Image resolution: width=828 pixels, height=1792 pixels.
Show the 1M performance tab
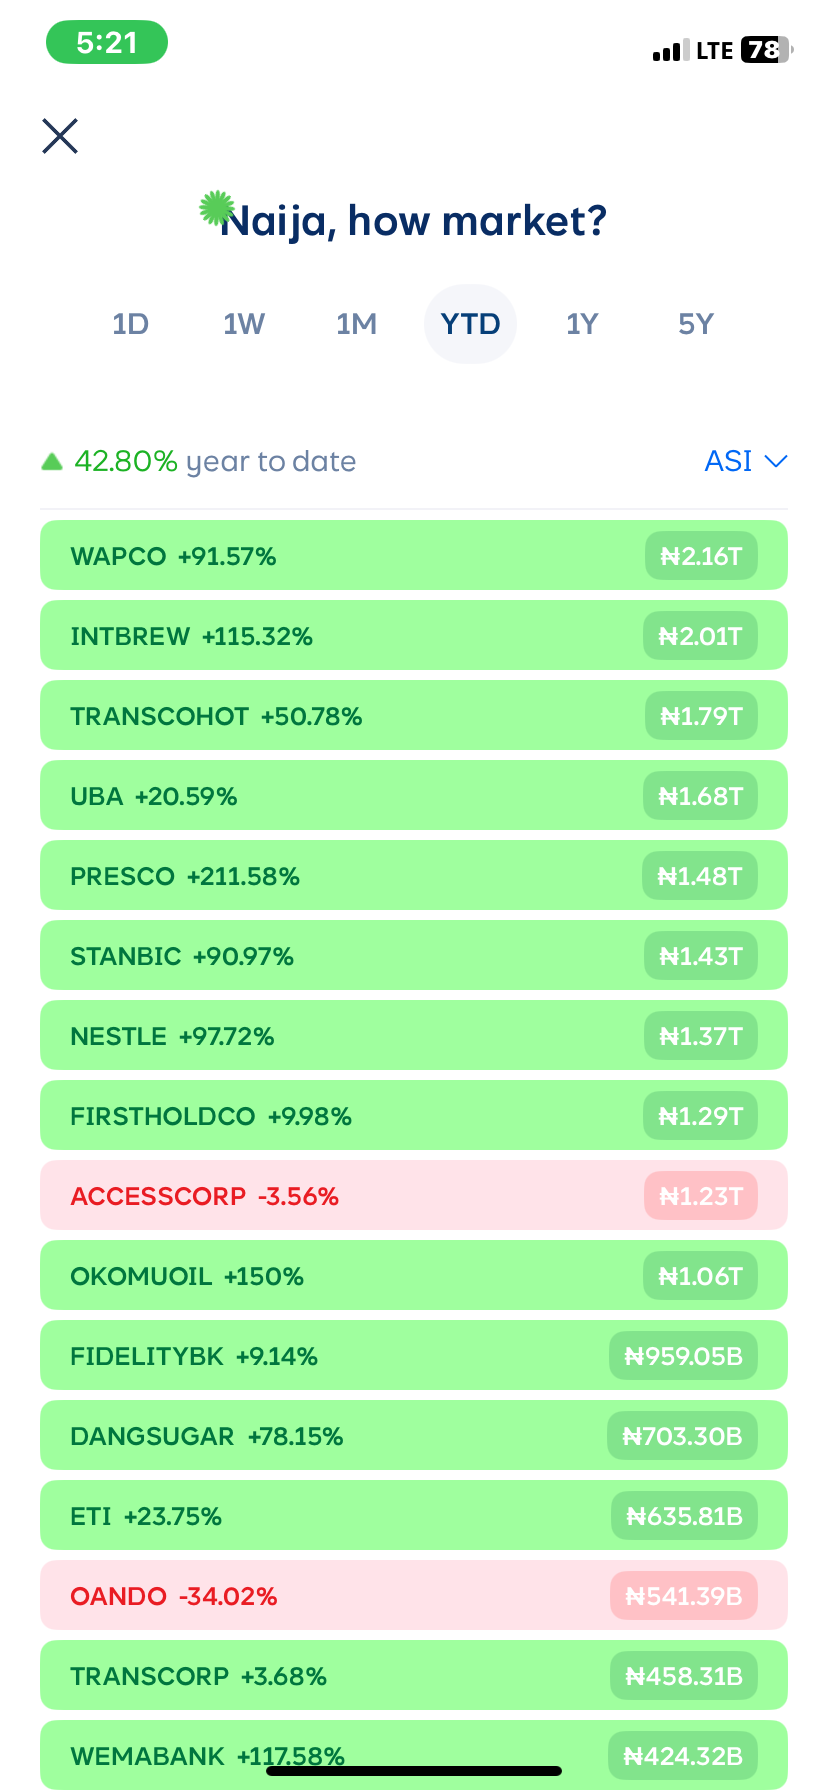pyautogui.click(x=356, y=324)
